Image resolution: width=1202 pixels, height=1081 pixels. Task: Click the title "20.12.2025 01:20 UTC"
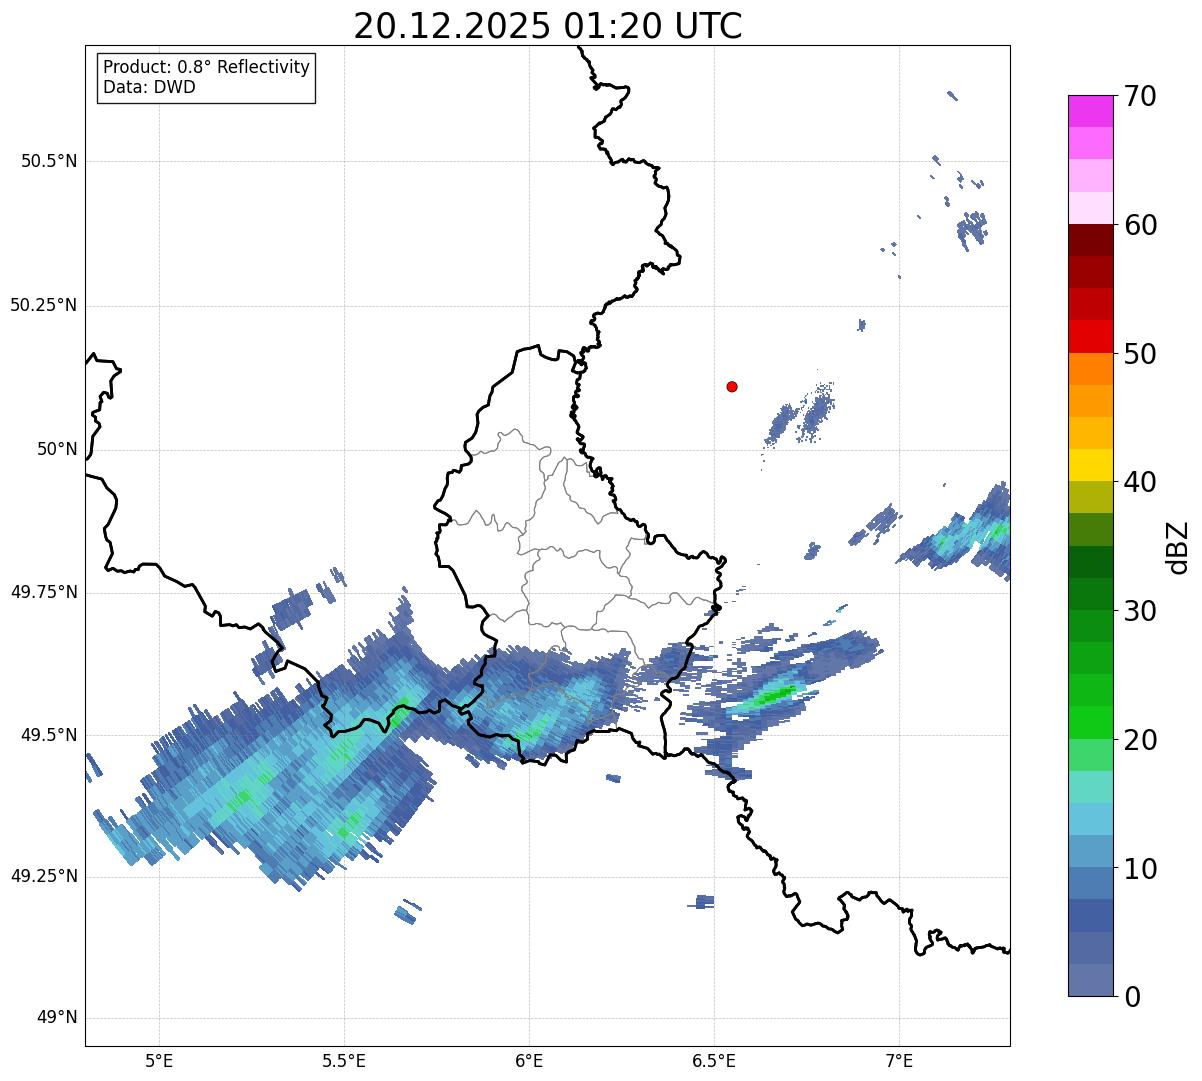(x=548, y=26)
